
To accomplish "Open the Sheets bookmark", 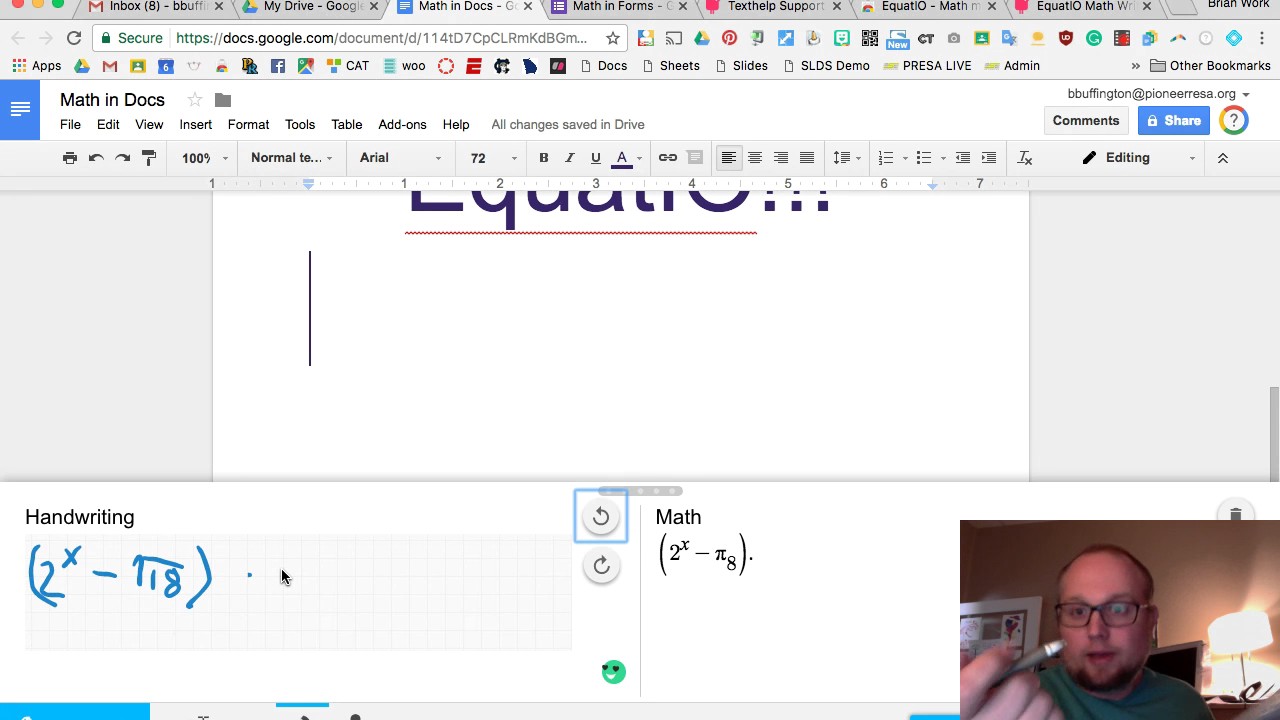I will coord(671,66).
